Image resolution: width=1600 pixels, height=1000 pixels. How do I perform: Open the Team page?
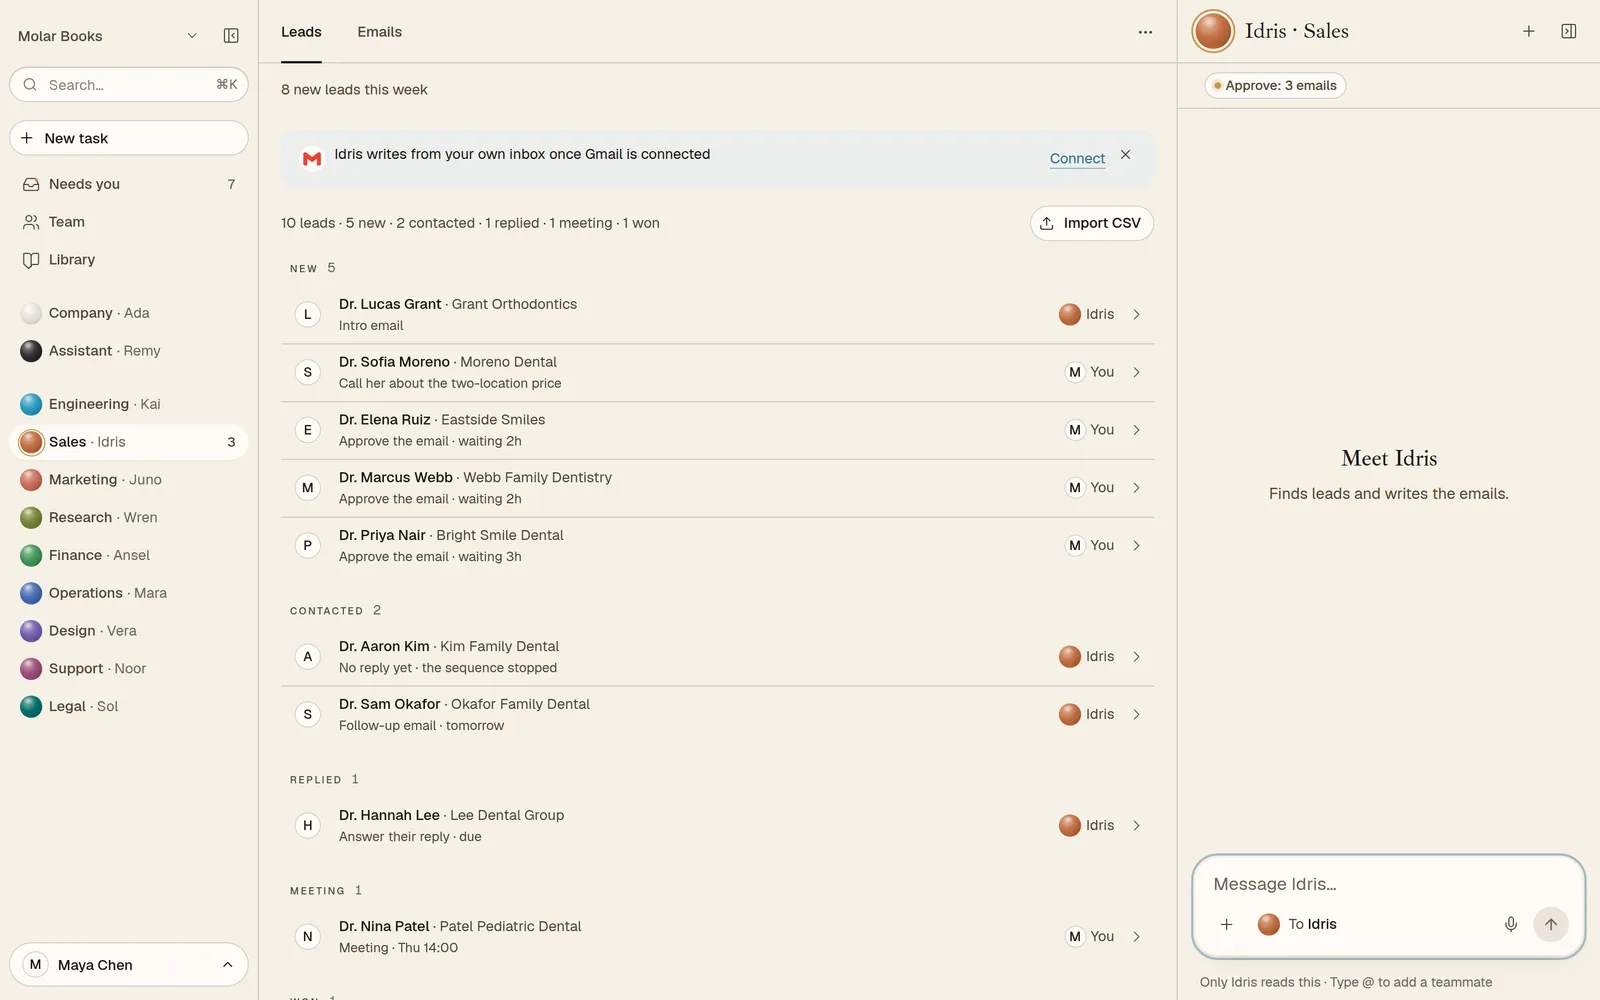pos(129,222)
